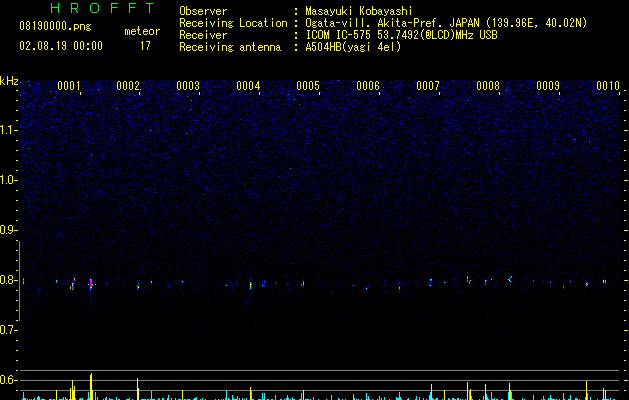This screenshot has width=629, height=400.
Task: Click the 0004 minute marker
Action: coord(248,85)
